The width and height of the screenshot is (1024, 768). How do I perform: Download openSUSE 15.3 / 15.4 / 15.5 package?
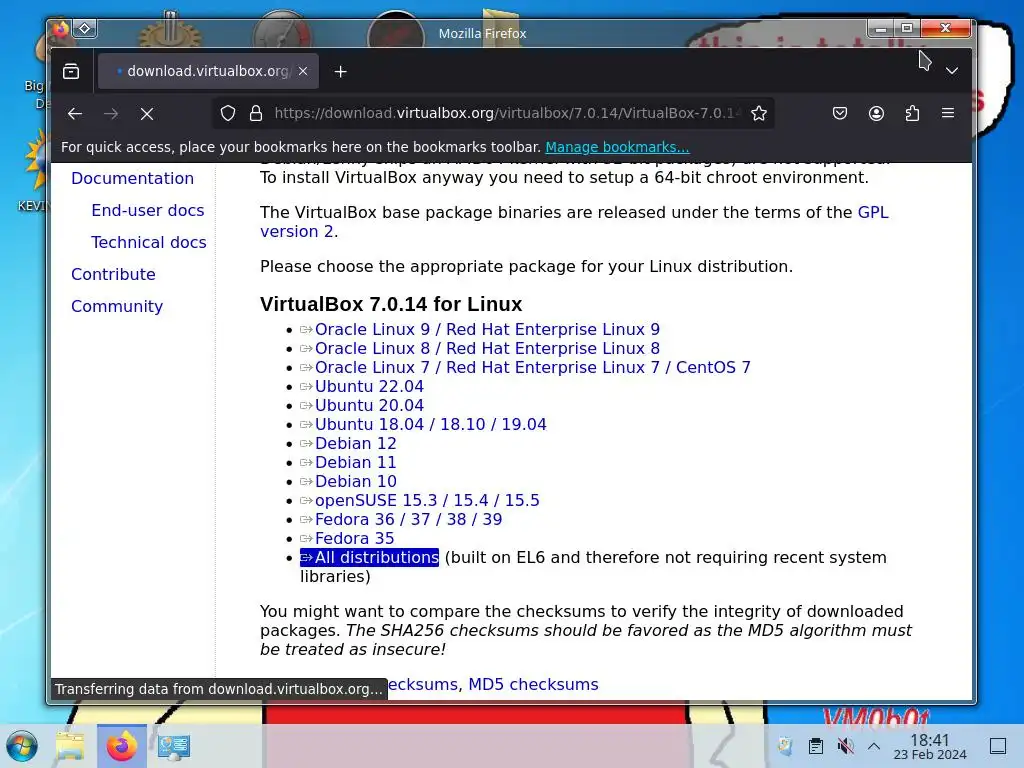[420, 500]
